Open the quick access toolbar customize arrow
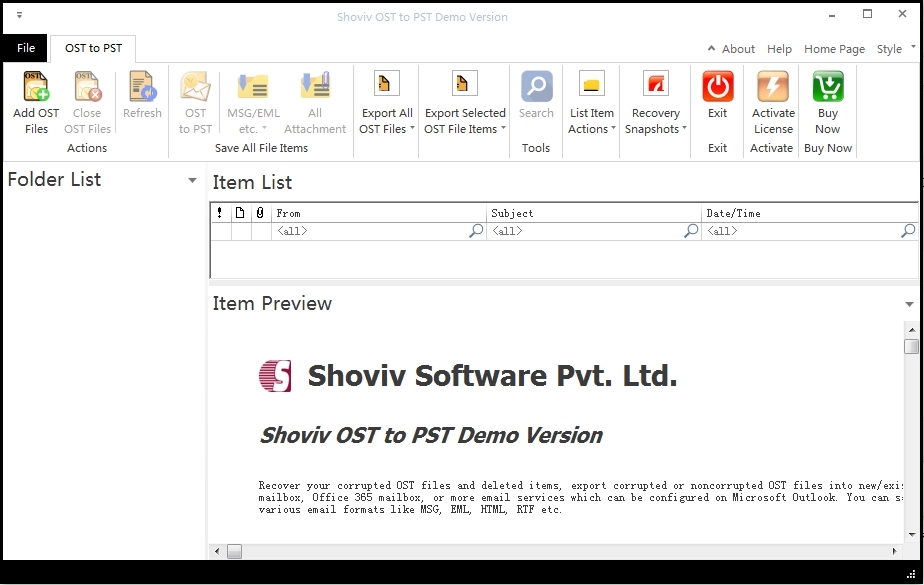 (19, 15)
